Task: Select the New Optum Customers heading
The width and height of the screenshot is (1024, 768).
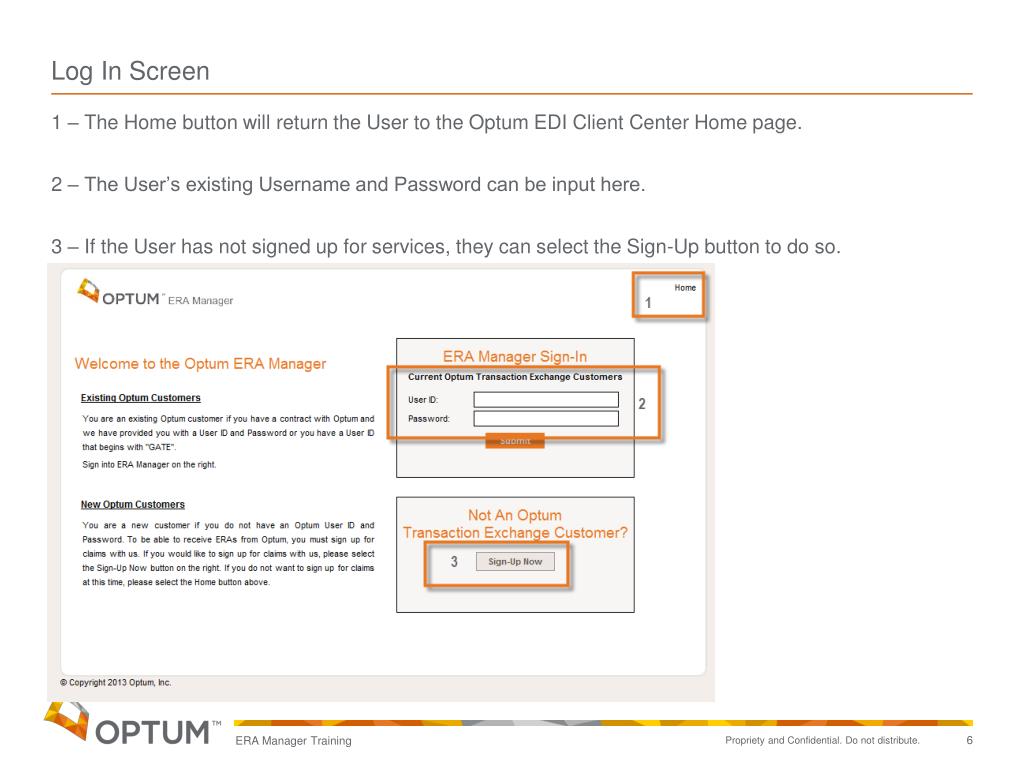Action: coord(133,505)
